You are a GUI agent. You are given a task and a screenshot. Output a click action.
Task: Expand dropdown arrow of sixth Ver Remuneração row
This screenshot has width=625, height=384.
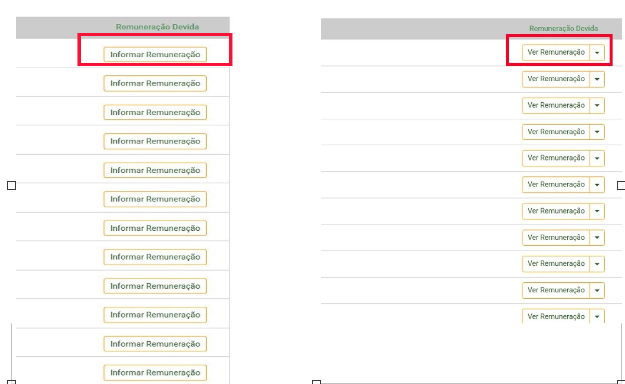pyautogui.click(x=597, y=185)
